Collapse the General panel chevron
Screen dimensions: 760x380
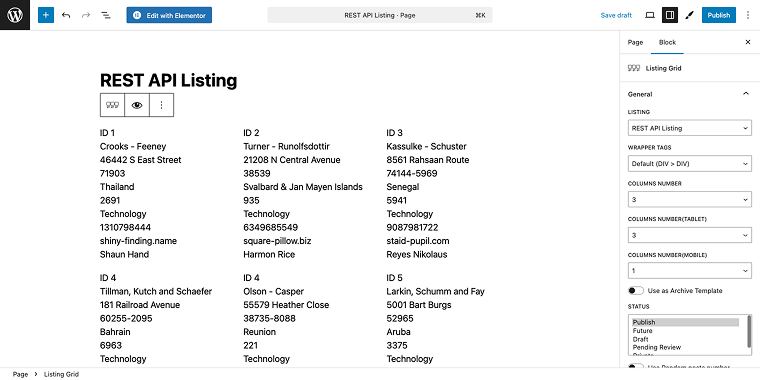click(x=746, y=94)
